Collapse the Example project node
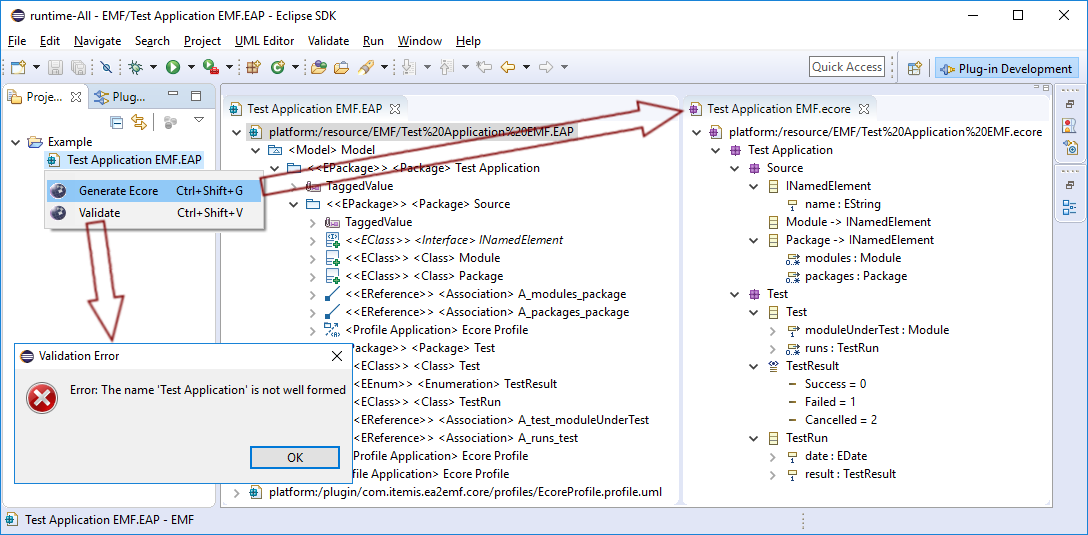 [15, 142]
